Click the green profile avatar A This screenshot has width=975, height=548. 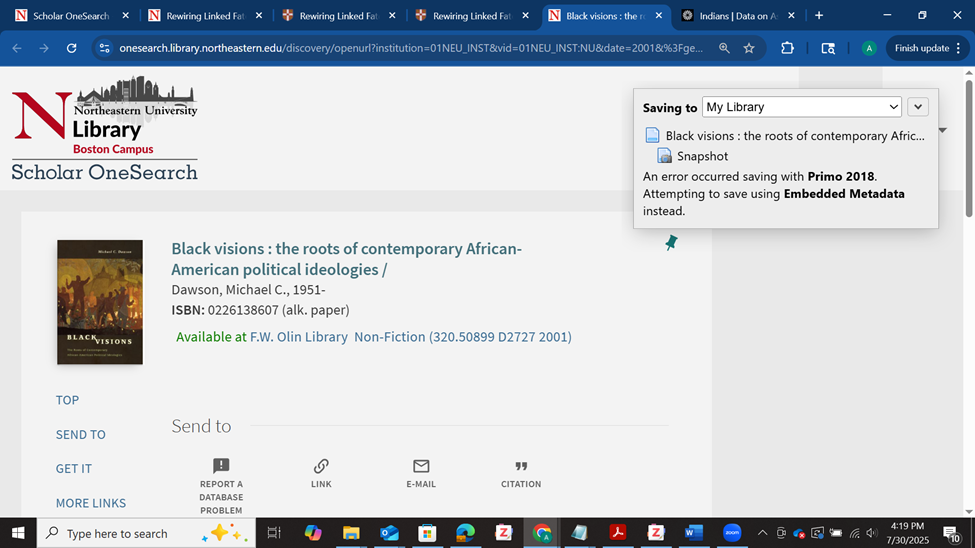(869, 48)
